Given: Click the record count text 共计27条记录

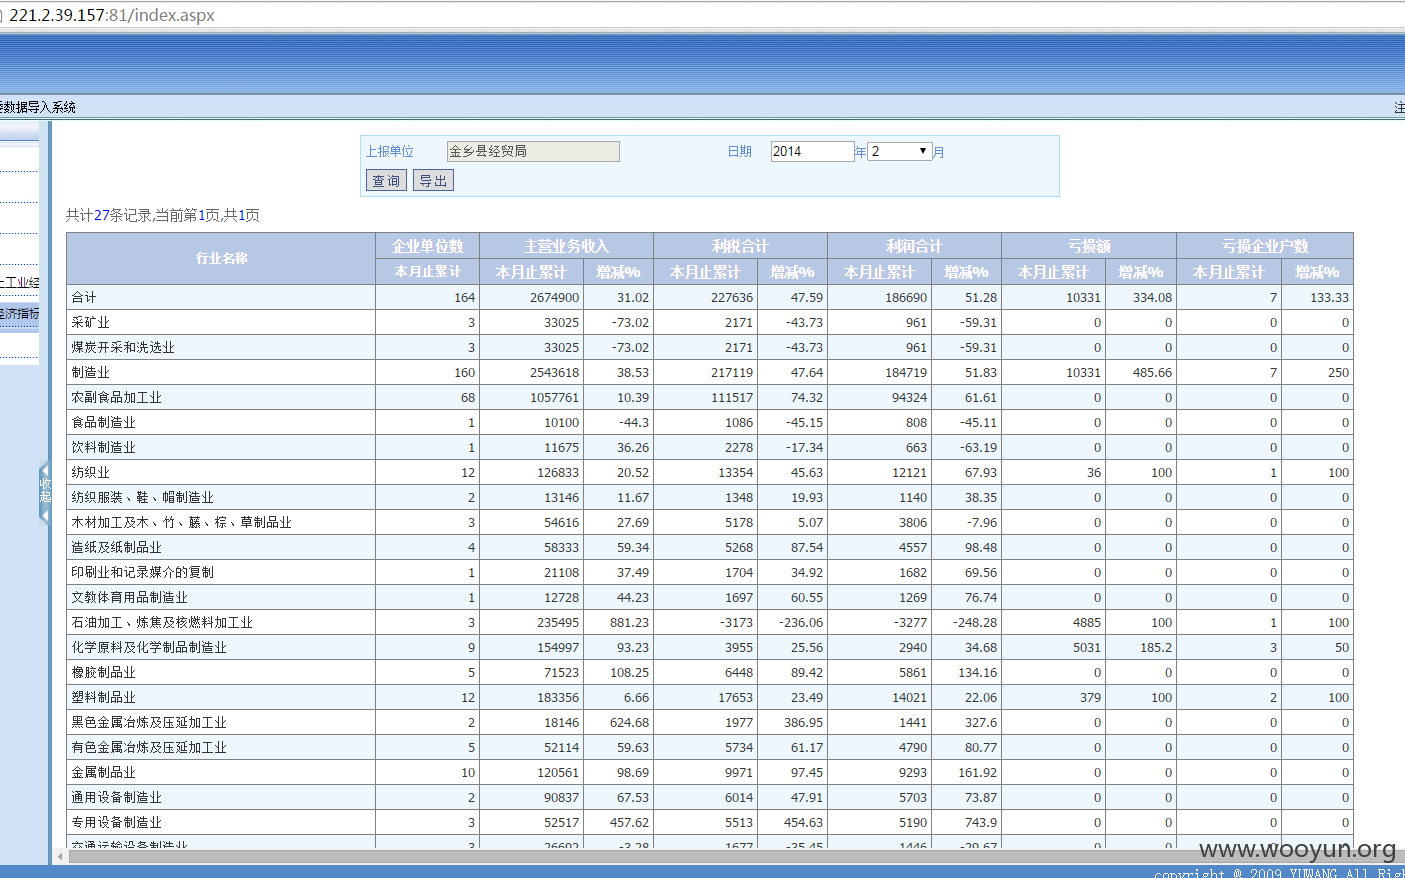Looking at the screenshot, I should 109,215.
